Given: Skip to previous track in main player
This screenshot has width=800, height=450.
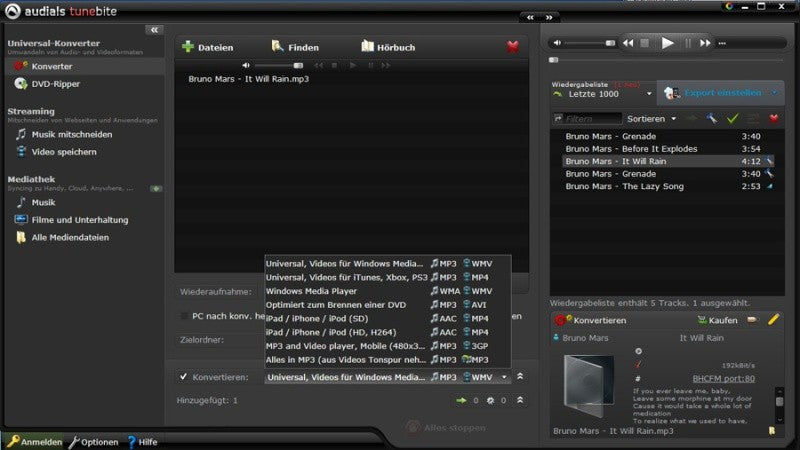Looking at the screenshot, I should click(628, 43).
